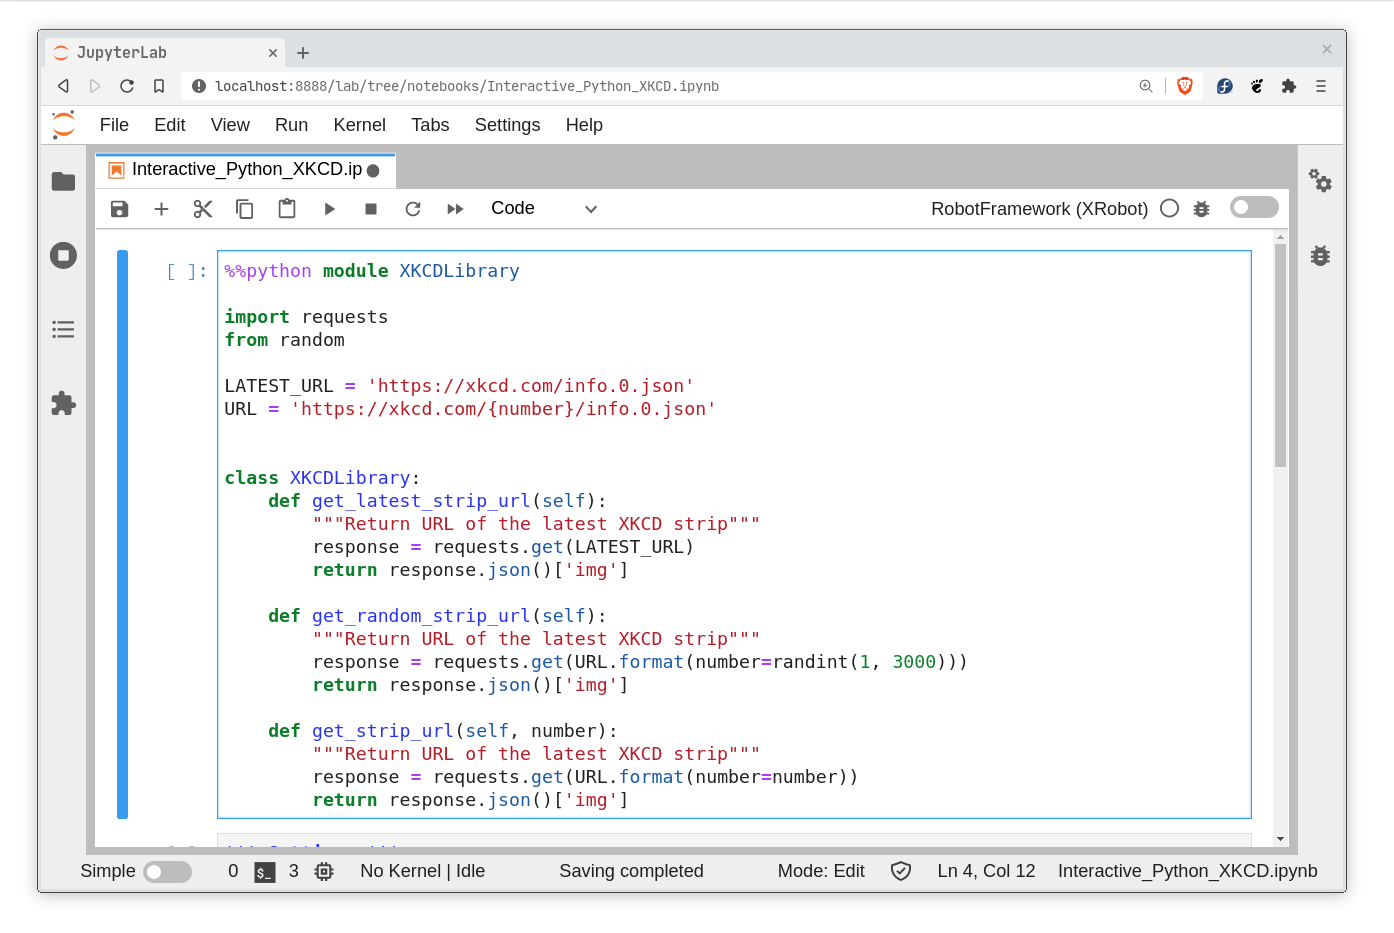Click Interactive_Python_XKCD.ipynb in status bar
The width and height of the screenshot is (1394, 933).
point(1187,871)
